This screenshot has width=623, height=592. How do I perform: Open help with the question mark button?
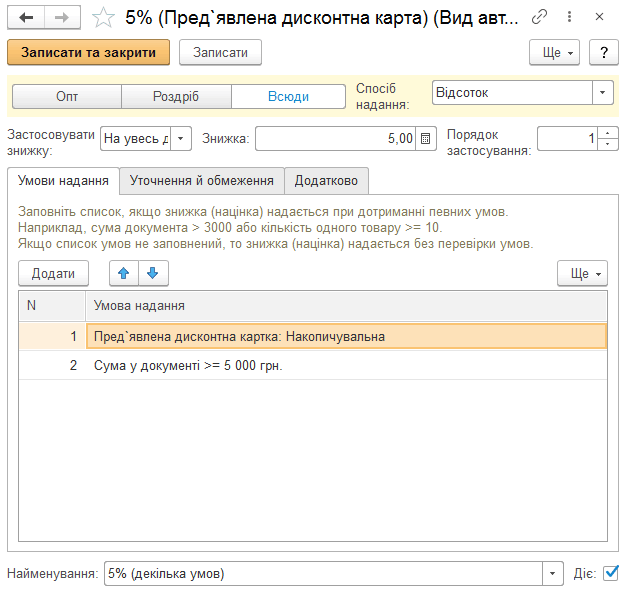(x=604, y=52)
